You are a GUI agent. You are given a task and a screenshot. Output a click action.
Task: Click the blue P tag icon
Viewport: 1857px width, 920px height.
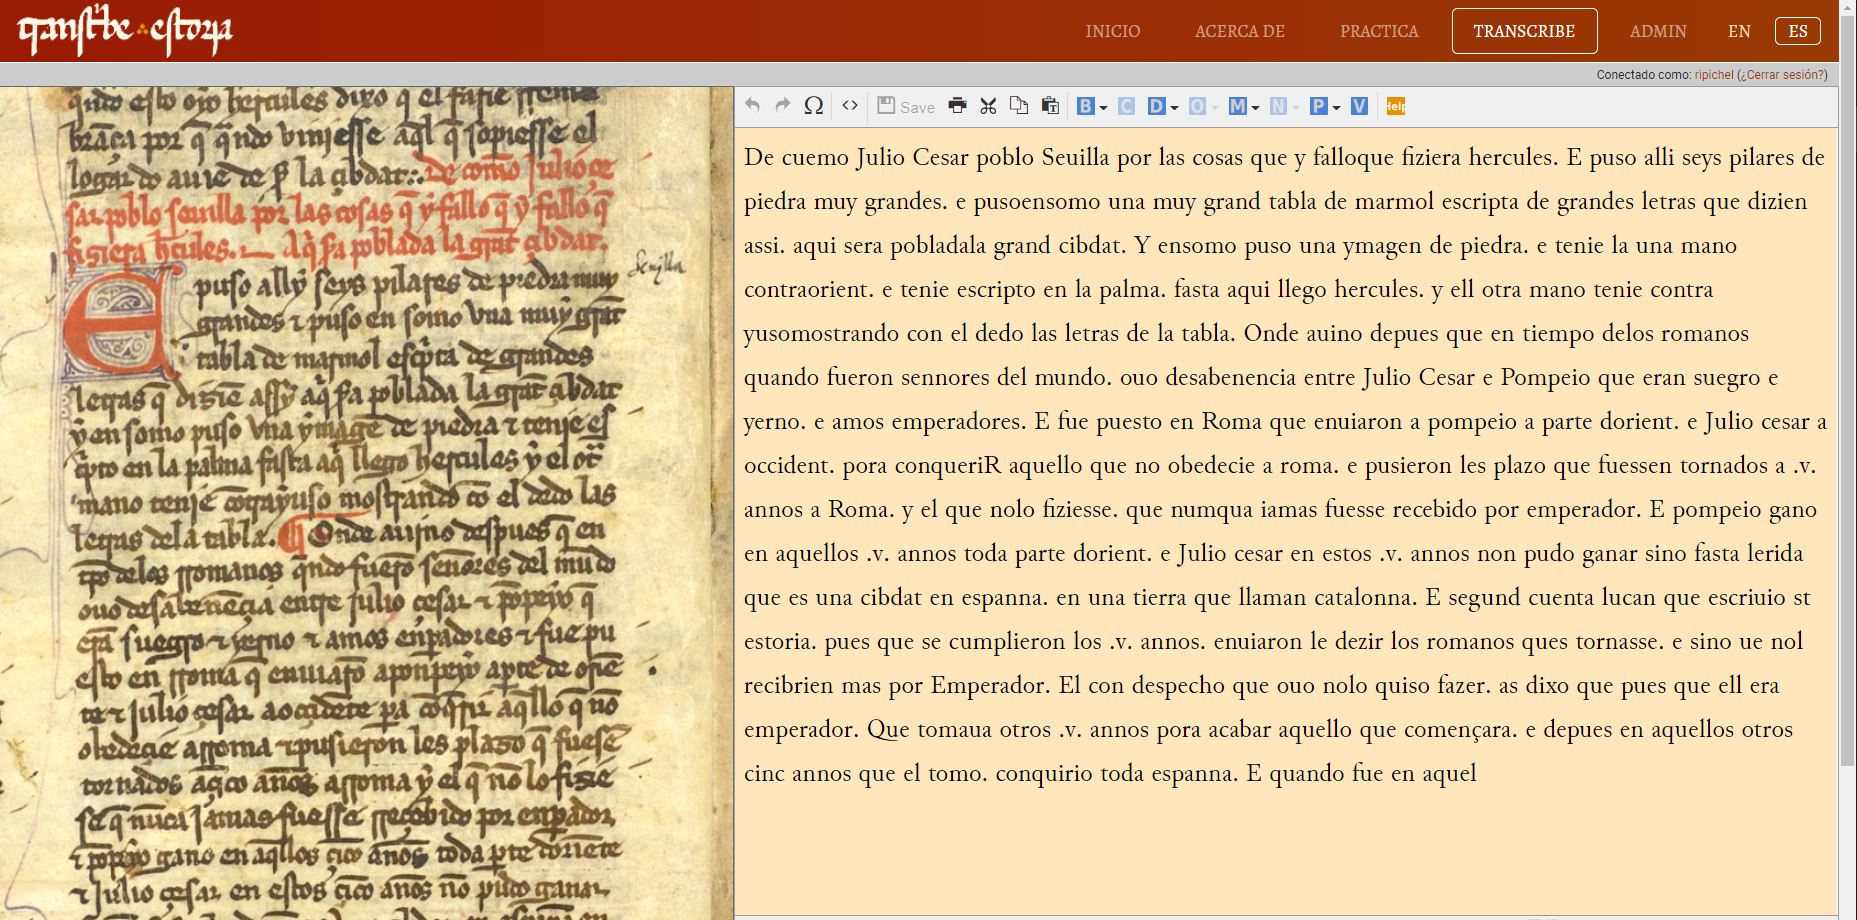[x=1319, y=106]
